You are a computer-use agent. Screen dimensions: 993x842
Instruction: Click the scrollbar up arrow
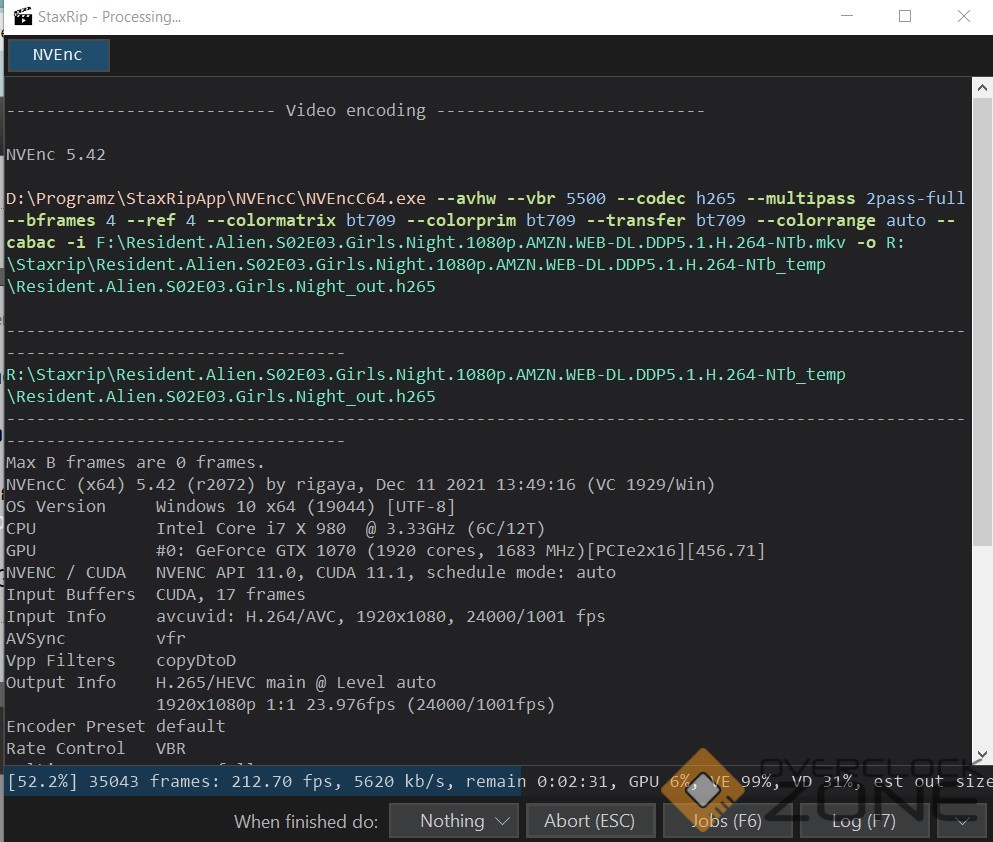(x=982, y=88)
